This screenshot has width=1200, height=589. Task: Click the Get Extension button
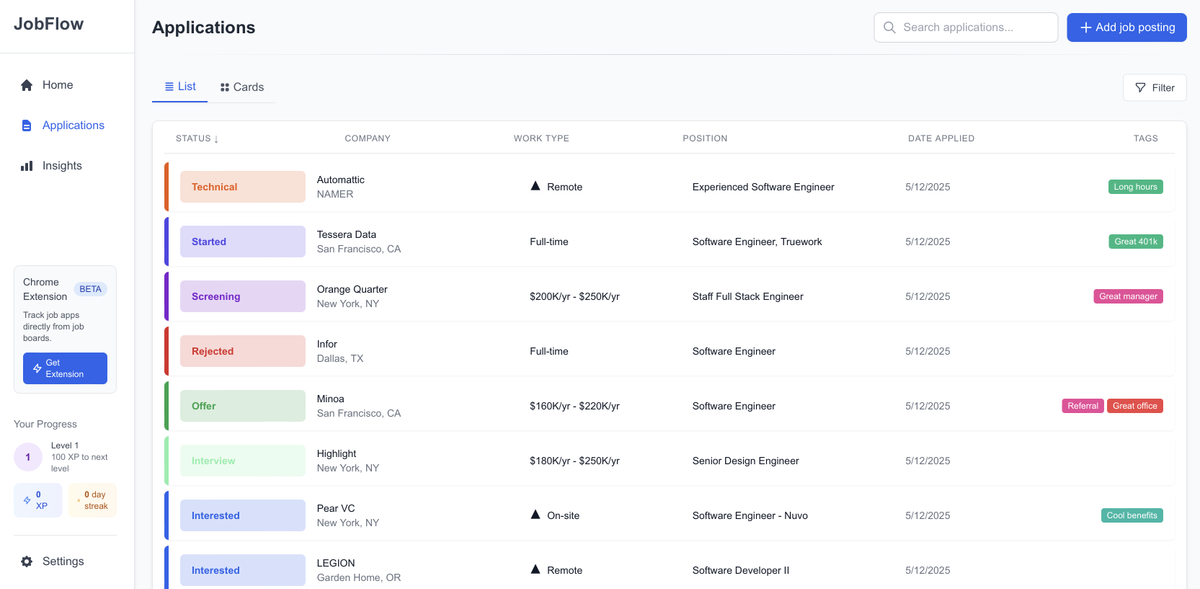[x=64, y=368]
